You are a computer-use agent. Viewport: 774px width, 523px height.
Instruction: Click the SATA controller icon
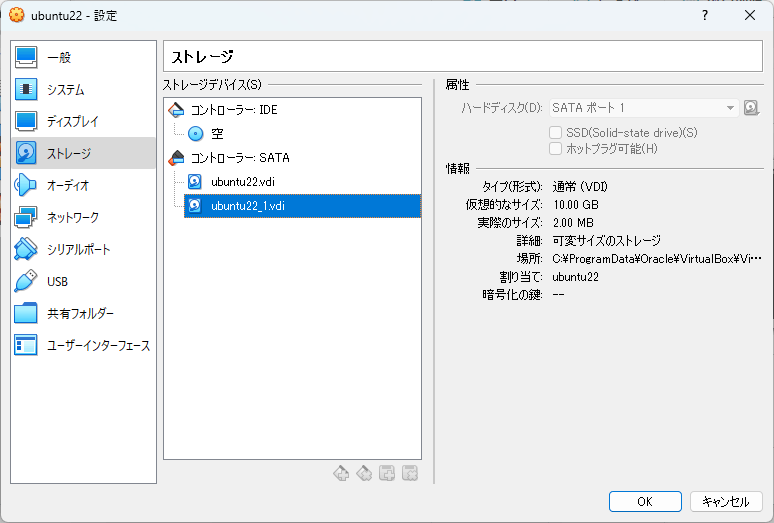(176, 158)
